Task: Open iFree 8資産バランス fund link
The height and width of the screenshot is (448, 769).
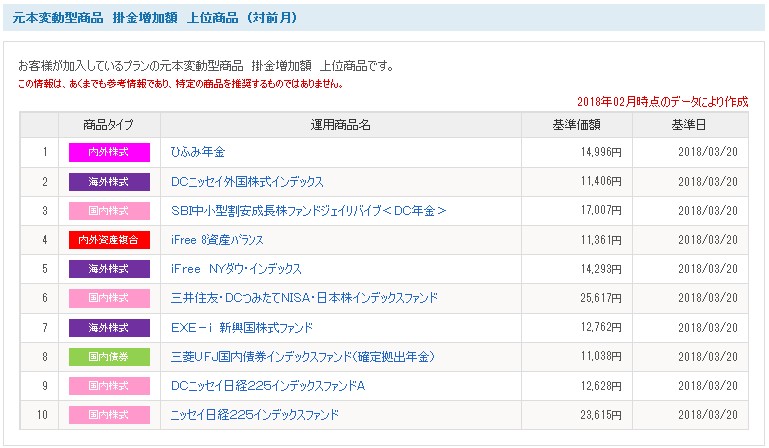Action: (217, 240)
